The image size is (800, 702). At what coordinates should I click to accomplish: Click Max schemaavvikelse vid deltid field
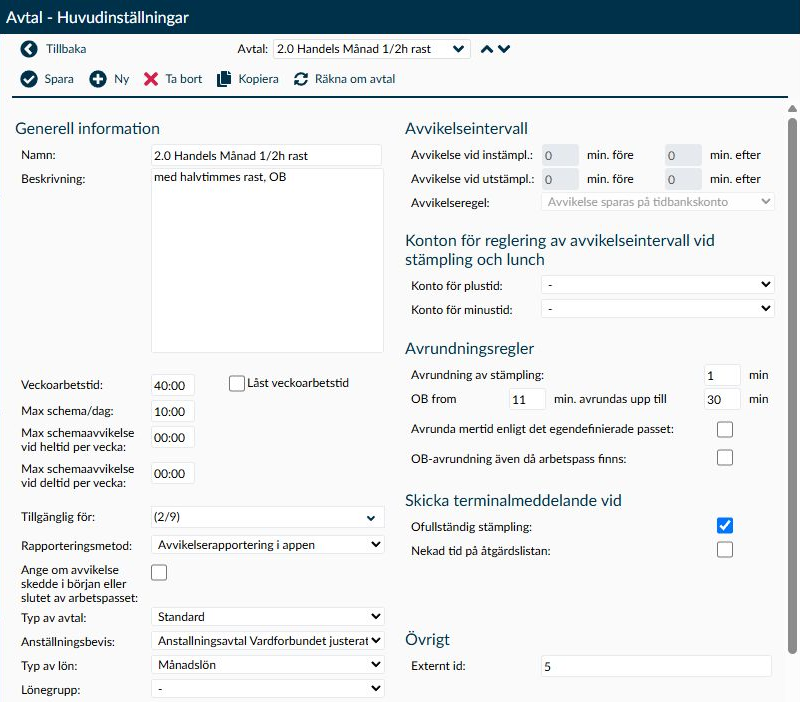tap(172, 473)
